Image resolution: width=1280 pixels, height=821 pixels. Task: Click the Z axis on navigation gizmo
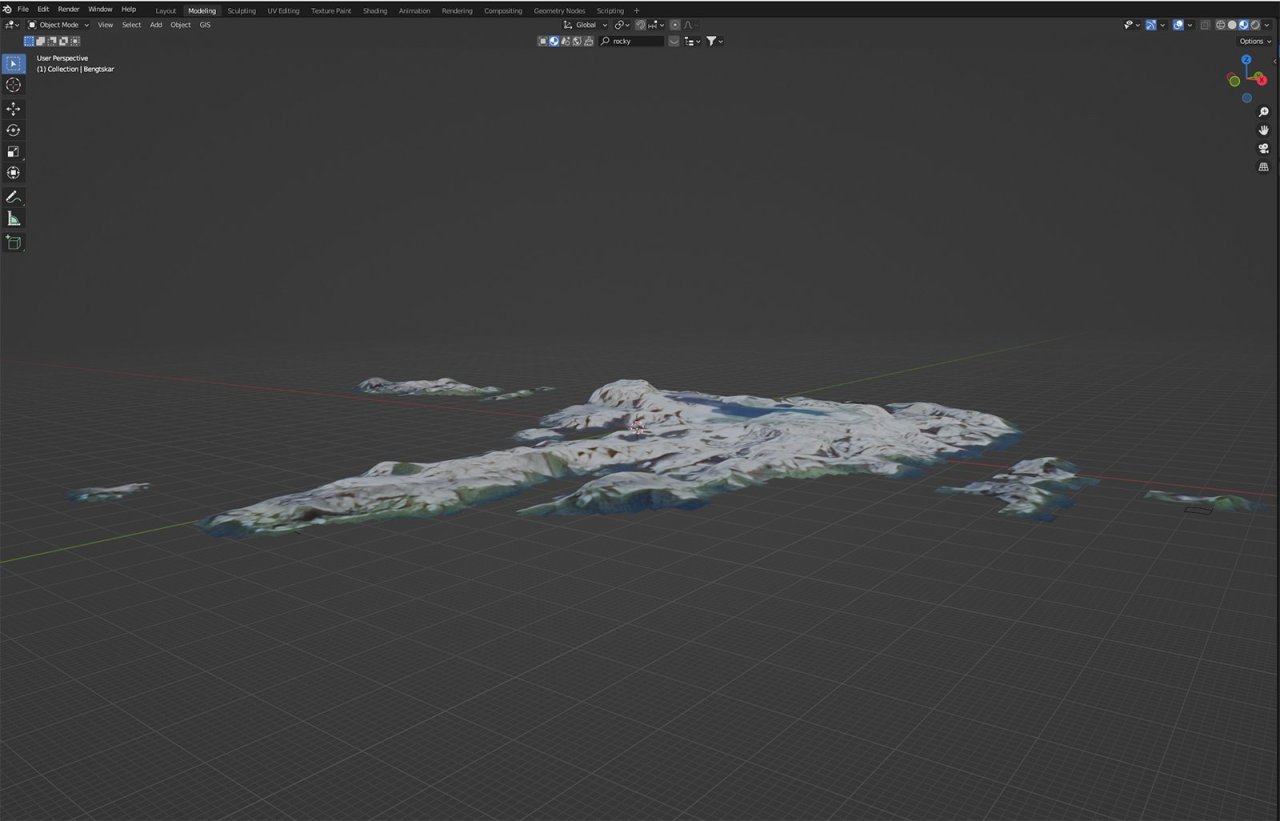click(x=1246, y=60)
